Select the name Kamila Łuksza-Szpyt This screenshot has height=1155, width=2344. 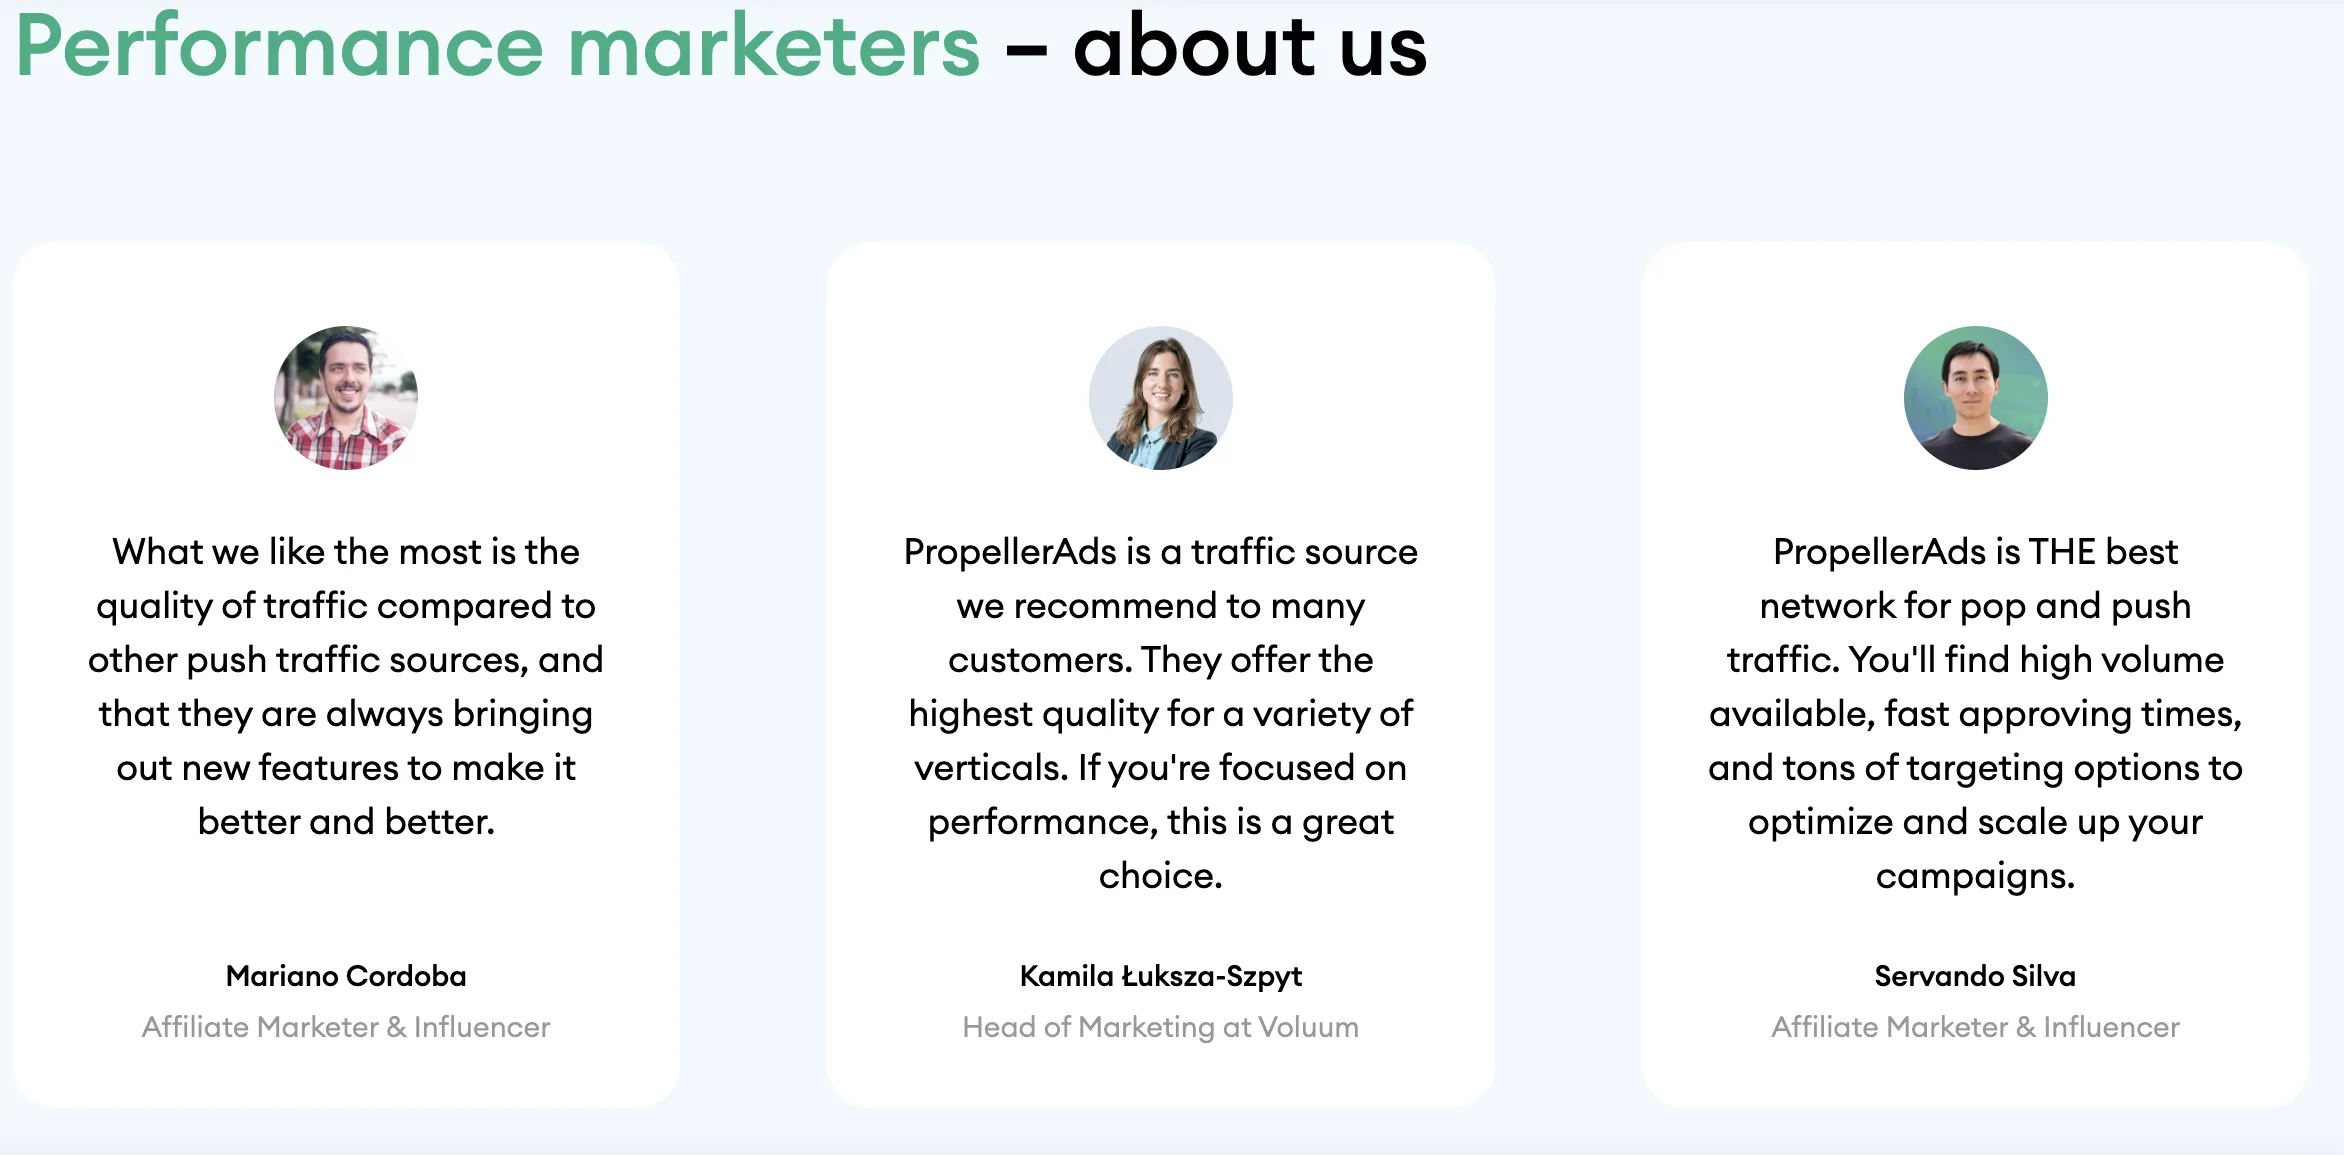pyautogui.click(x=1160, y=976)
